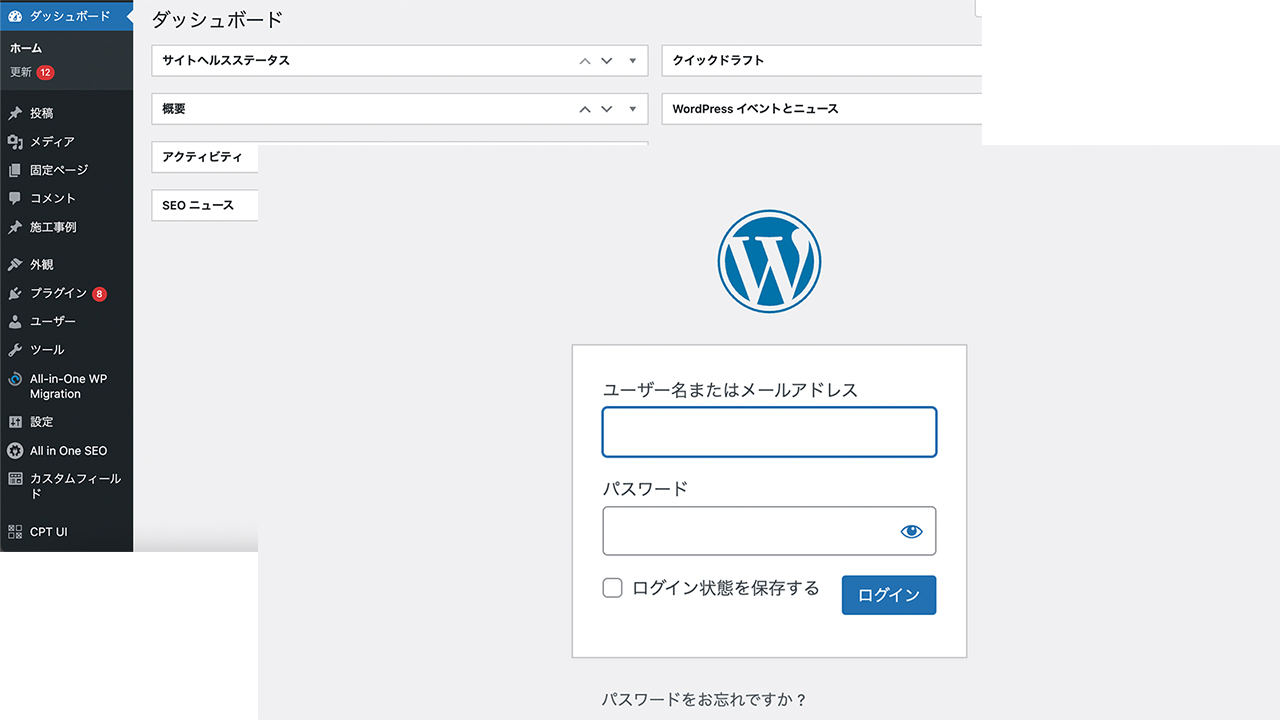This screenshot has width=1280, height=720.
Task: Open 固定ページ menu item
Action: pos(66,170)
